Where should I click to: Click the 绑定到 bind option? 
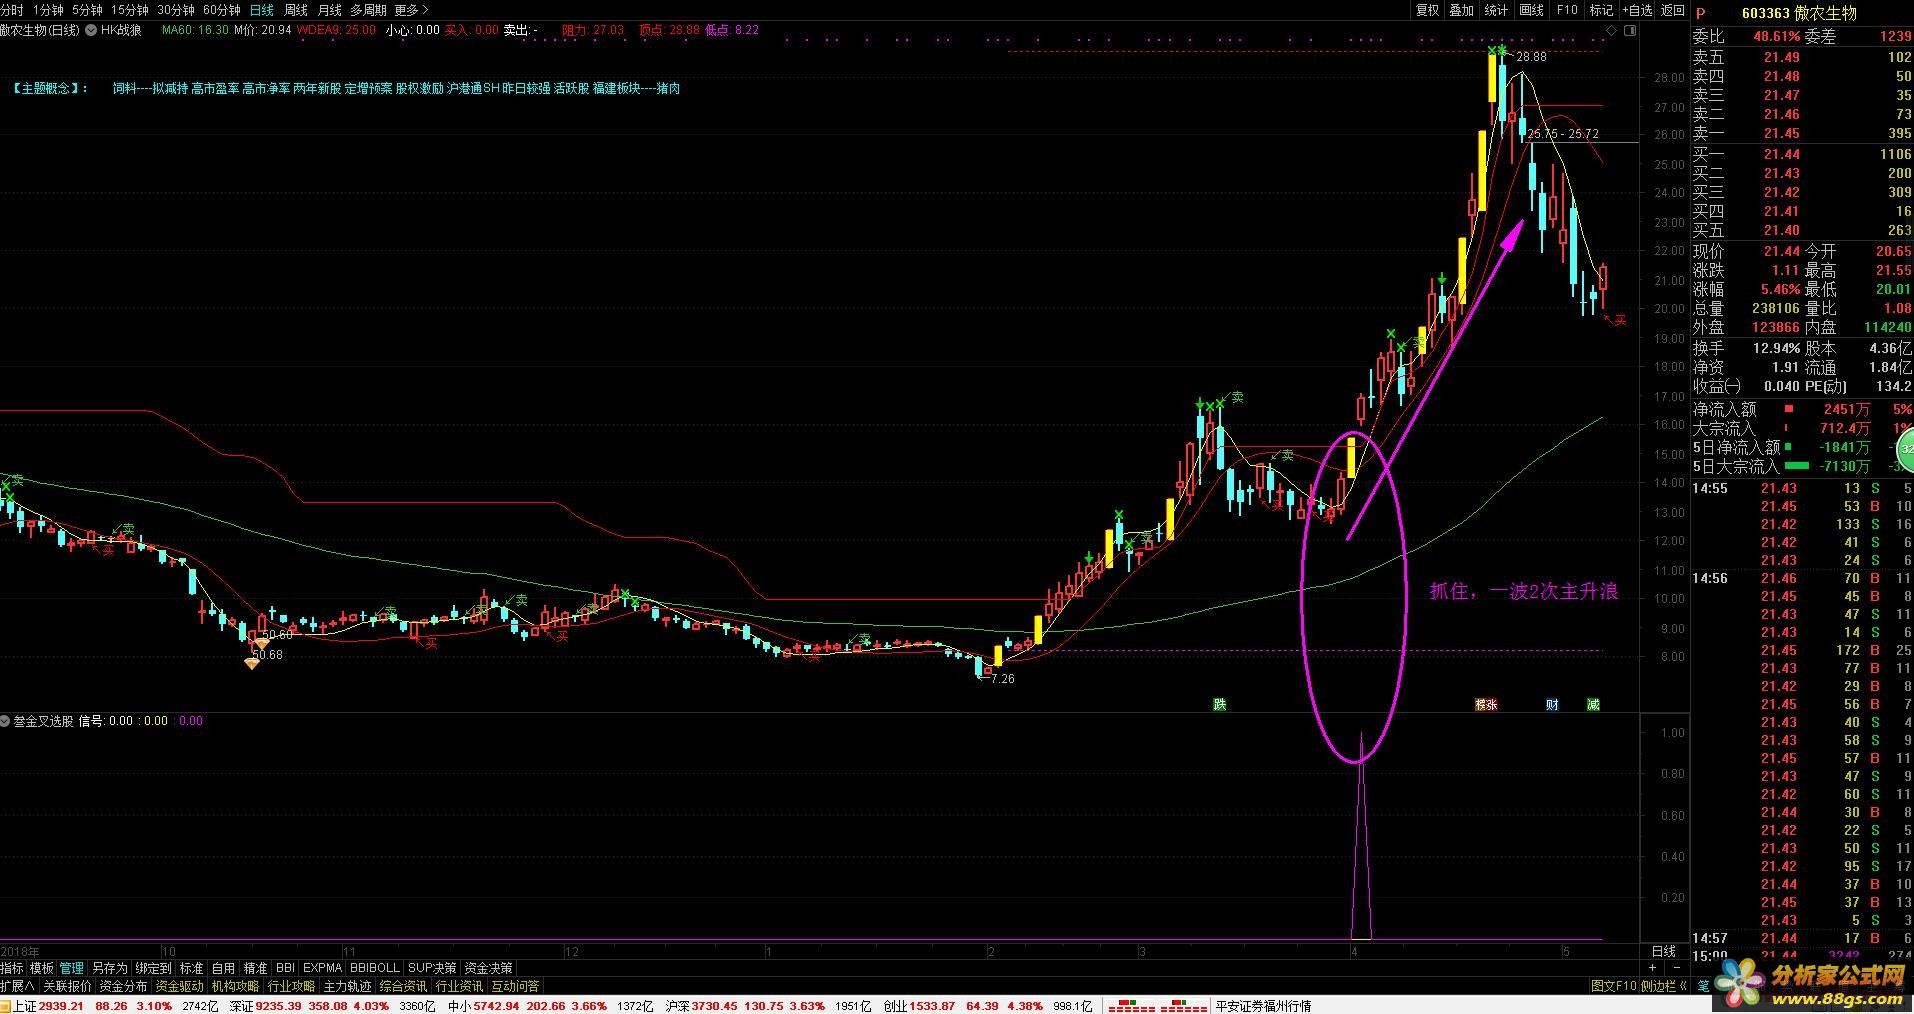154,968
